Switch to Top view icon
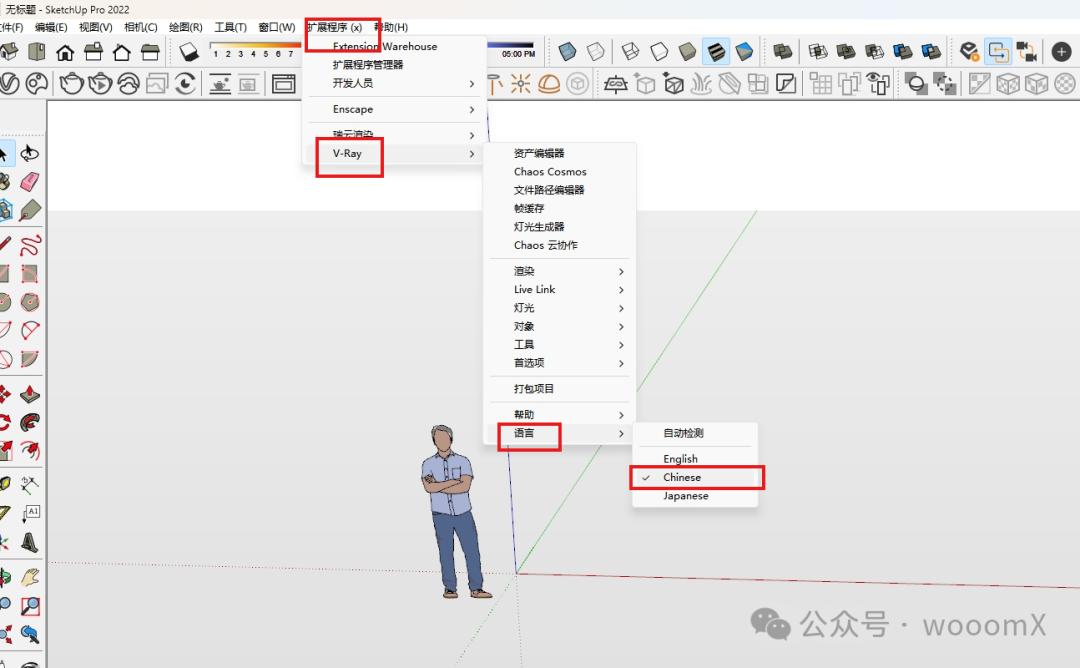The height and width of the screenshot is (668, 1080). [37, 52]
